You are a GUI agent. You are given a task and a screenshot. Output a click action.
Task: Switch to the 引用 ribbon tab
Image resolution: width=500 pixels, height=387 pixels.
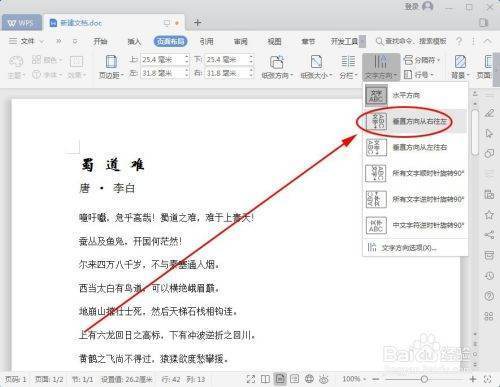pos(206,41)
